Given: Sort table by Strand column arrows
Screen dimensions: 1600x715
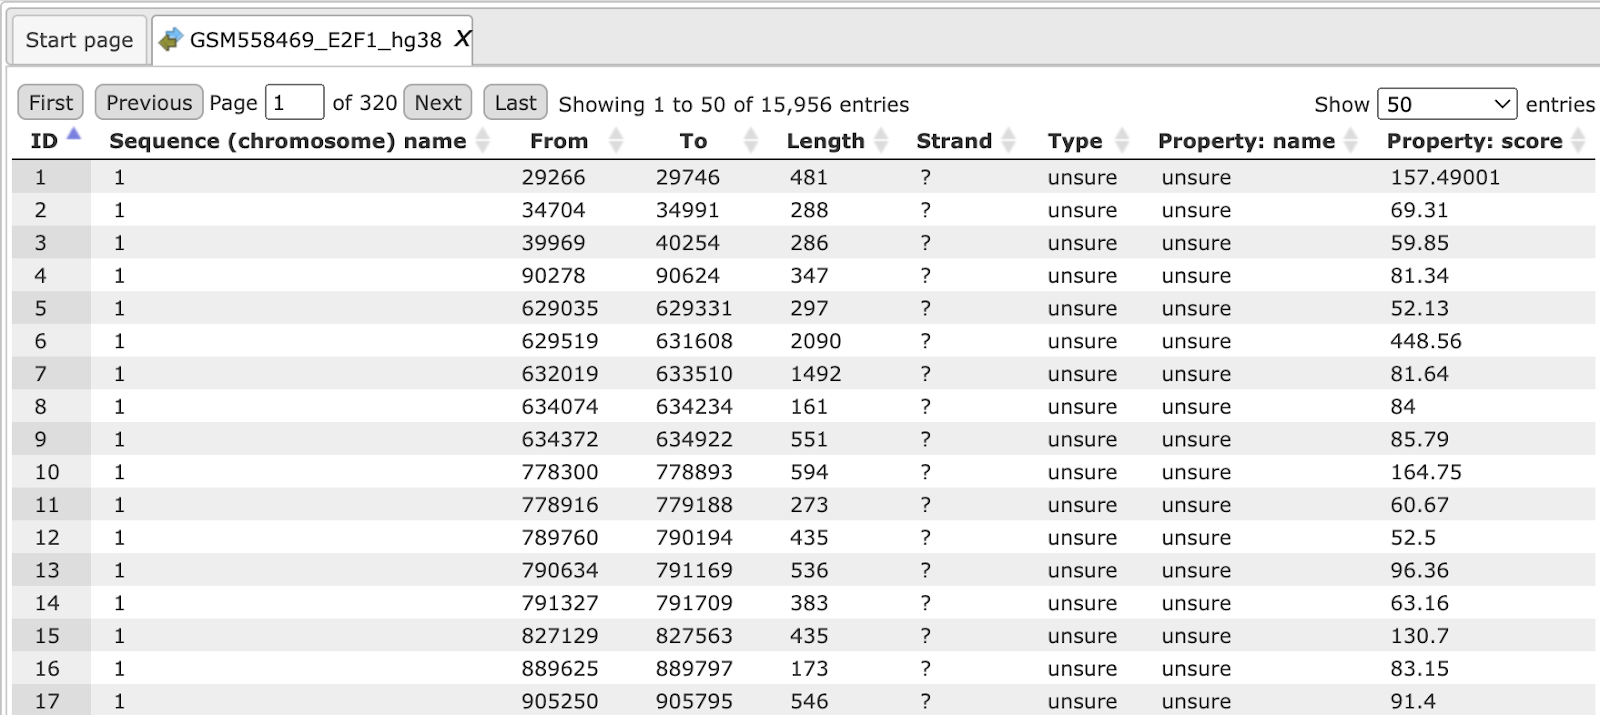Looking at the screenshot, I should [x=1008, y=141].
